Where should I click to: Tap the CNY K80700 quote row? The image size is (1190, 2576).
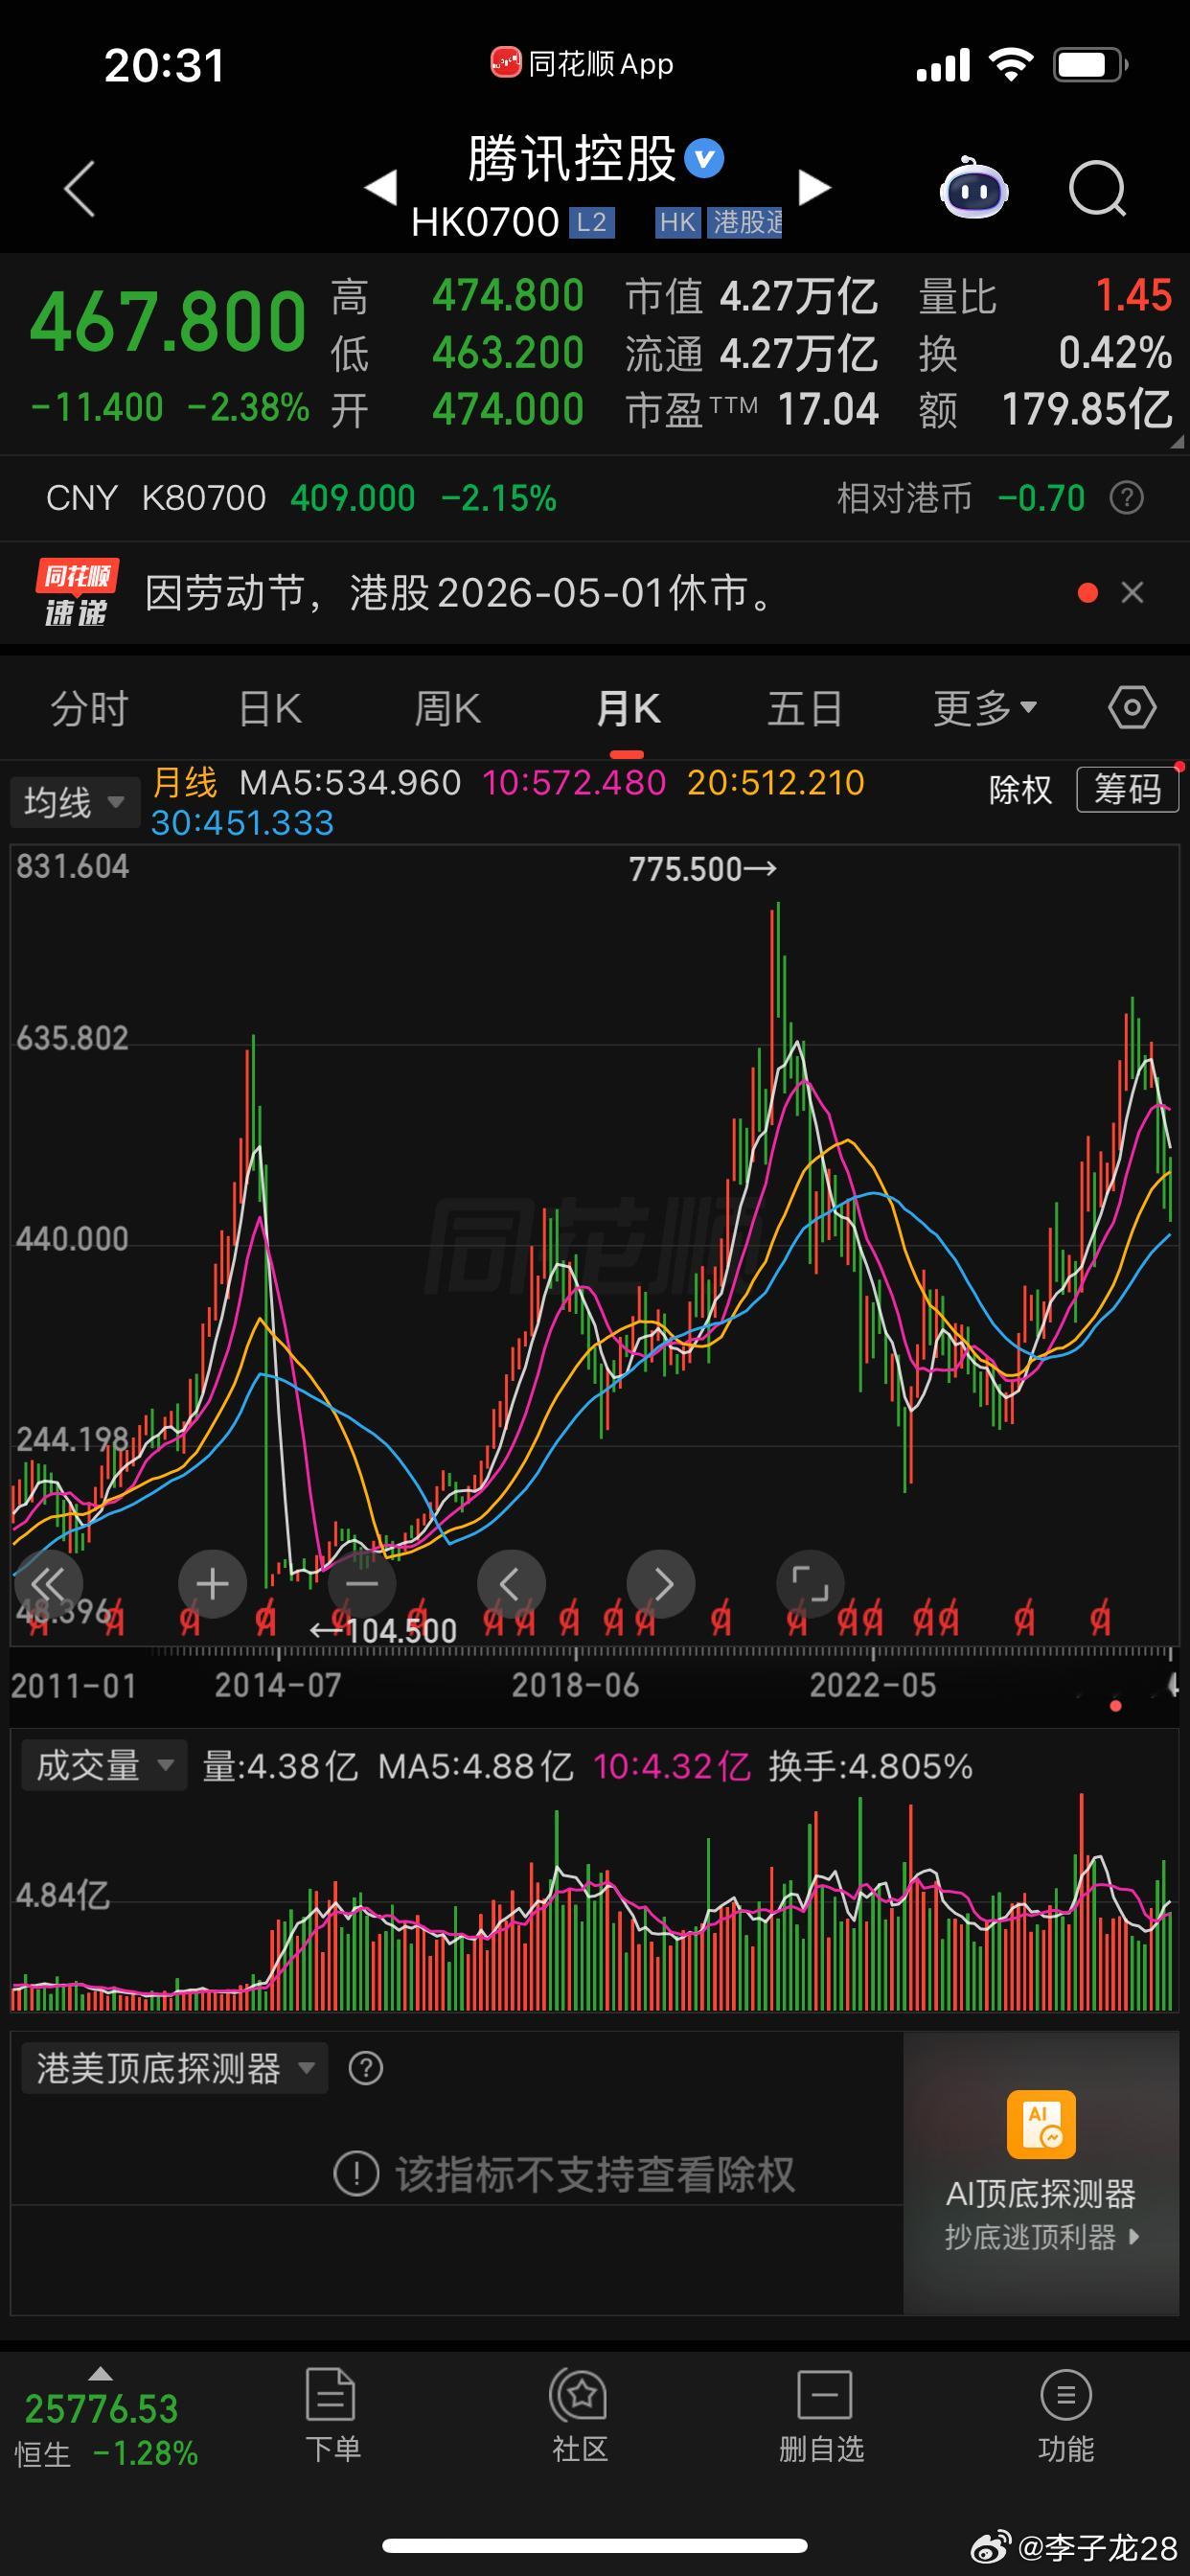[300, 498]
